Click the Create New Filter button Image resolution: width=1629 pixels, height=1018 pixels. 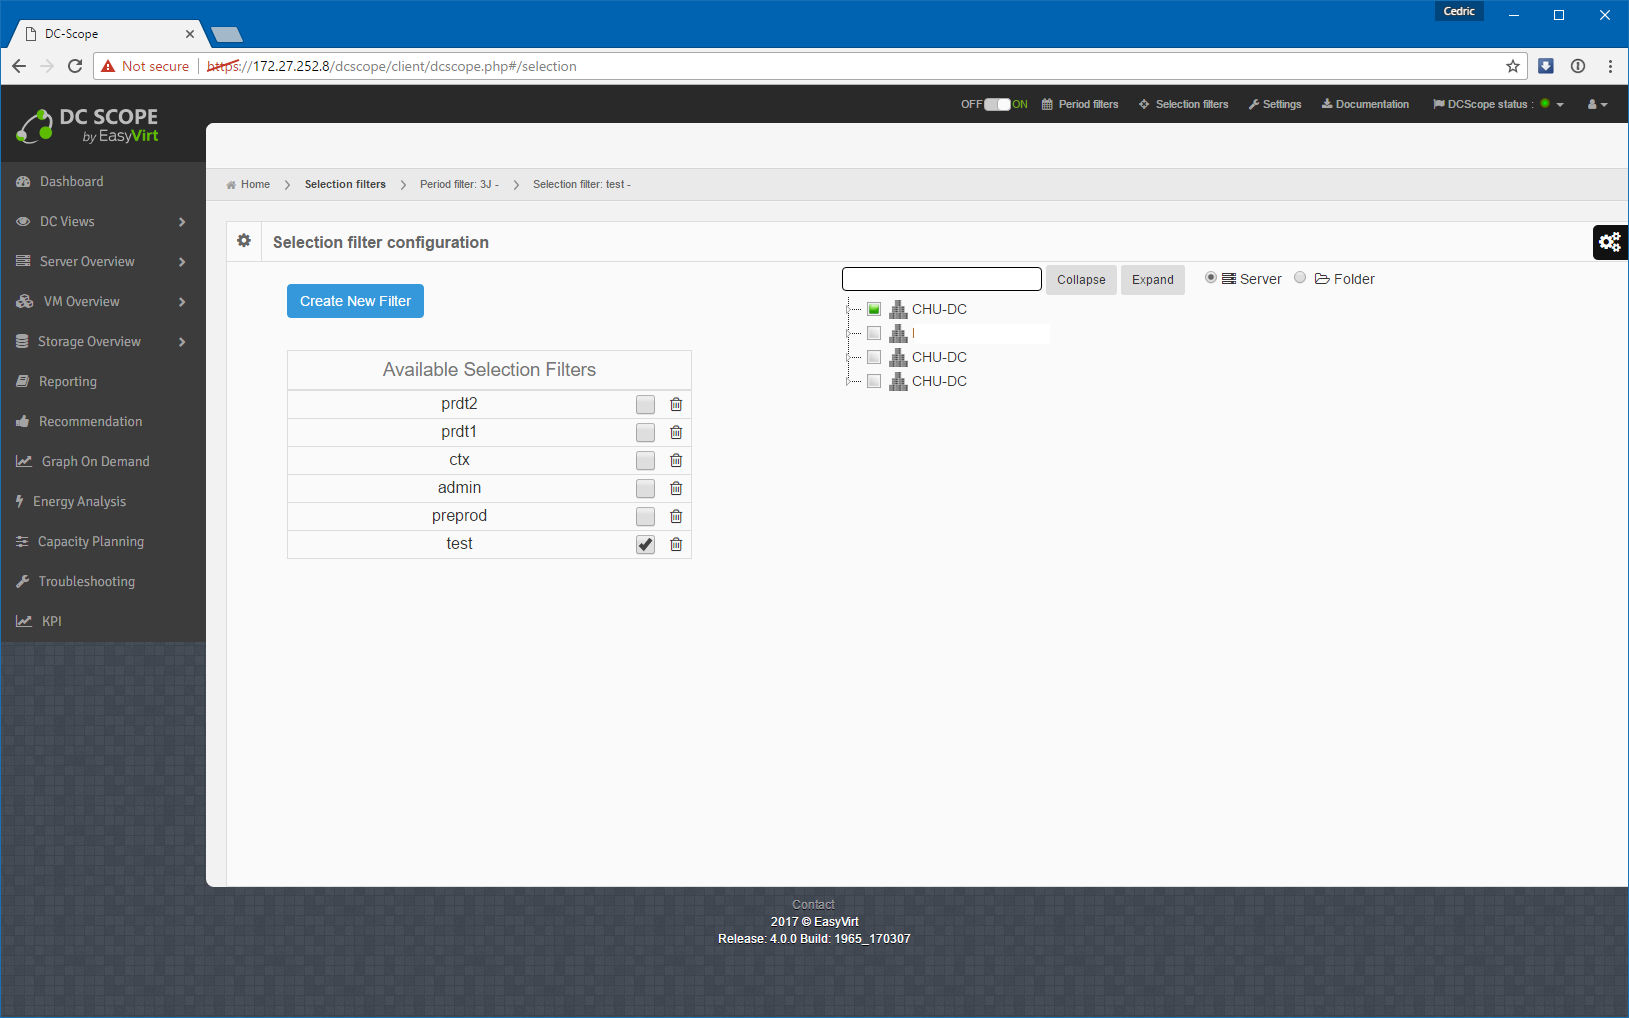[x=355, y=301]
